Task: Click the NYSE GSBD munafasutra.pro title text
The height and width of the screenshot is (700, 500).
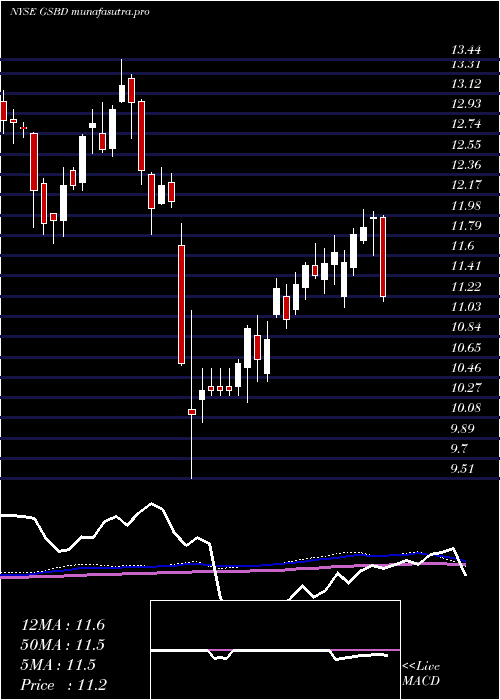Action: (x=79, y=12)
